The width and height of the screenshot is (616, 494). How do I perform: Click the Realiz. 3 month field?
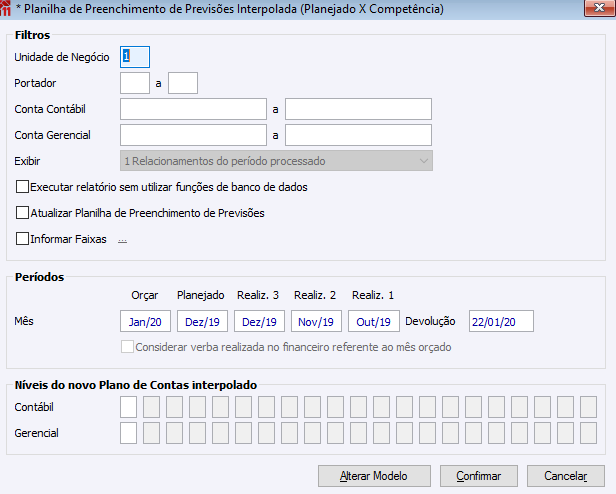pyautogui.click(x=259, y=321)
